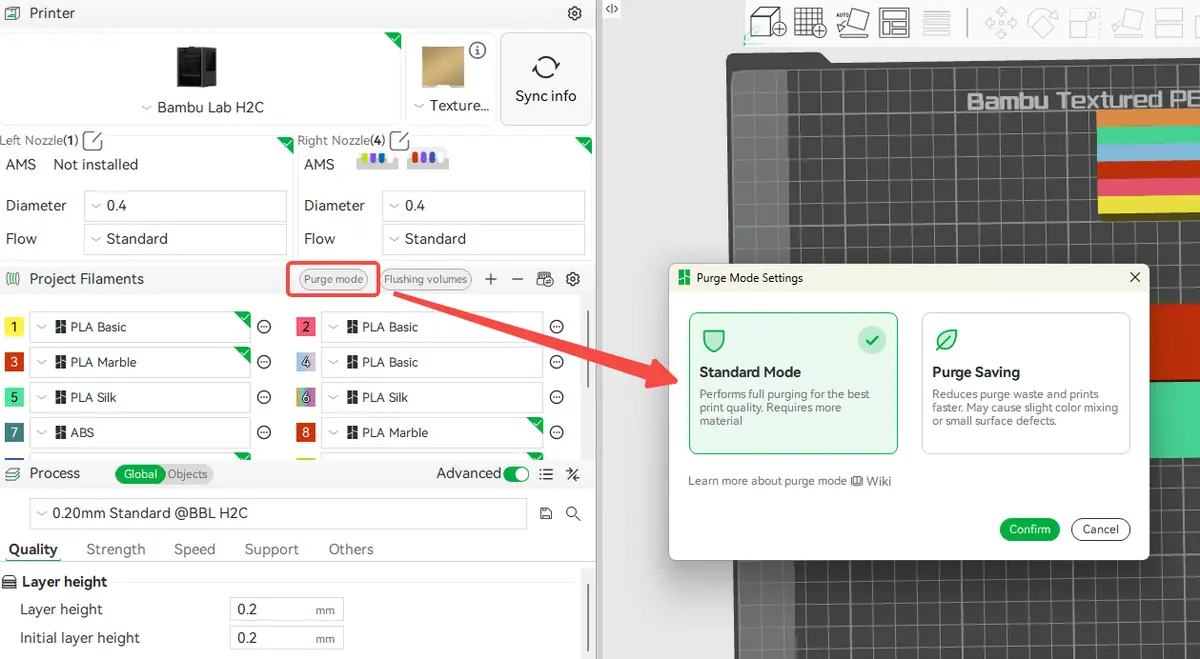Click the Flushing volumes button

pyautogui.click(x=426, y=279)
